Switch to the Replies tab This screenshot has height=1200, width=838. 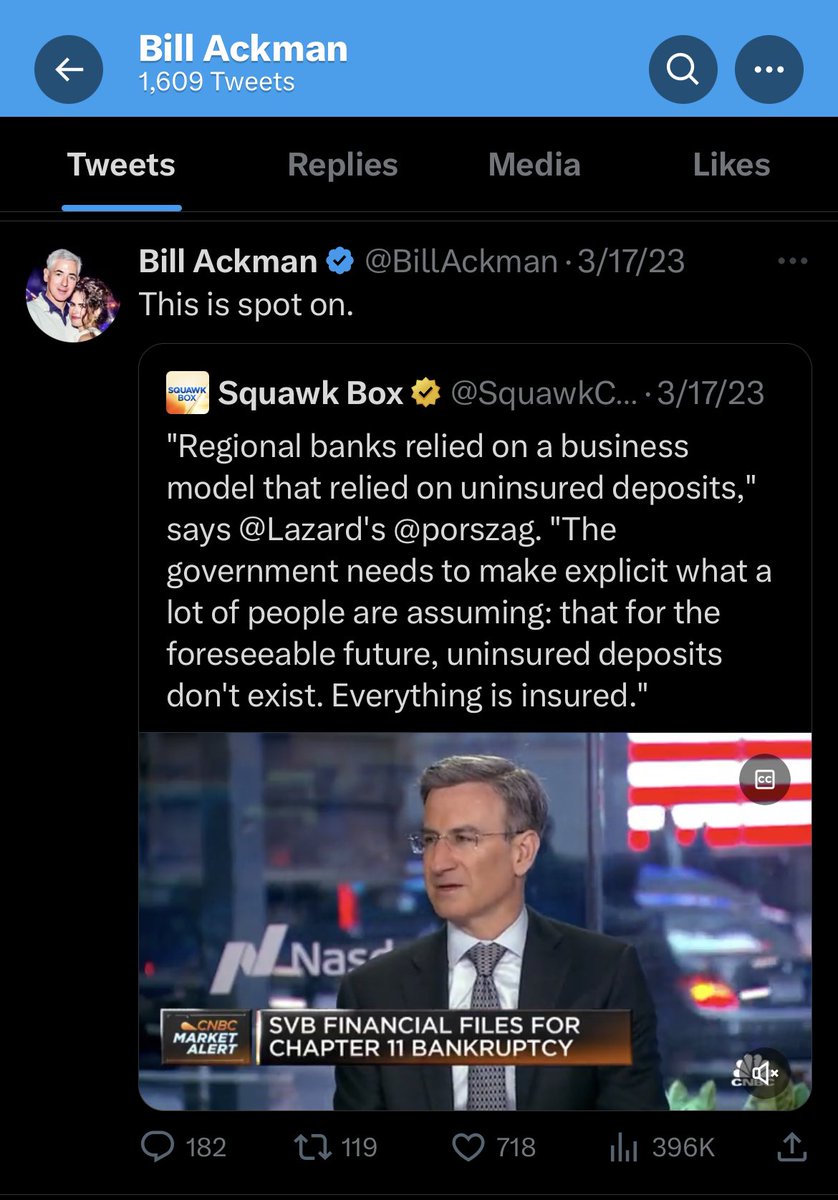coord(343,165)
